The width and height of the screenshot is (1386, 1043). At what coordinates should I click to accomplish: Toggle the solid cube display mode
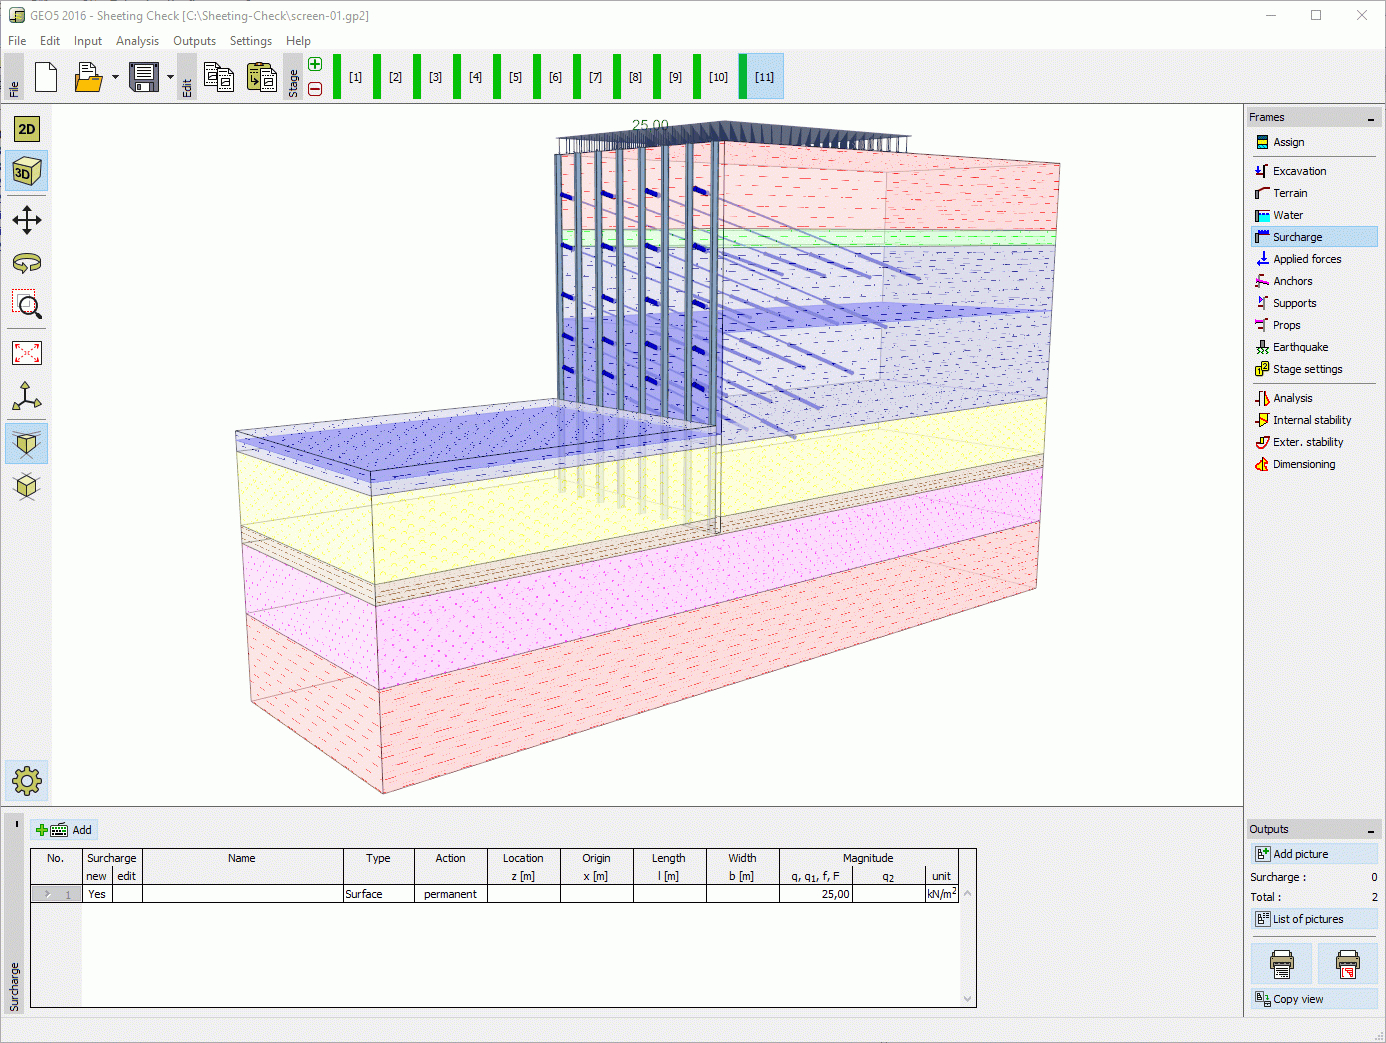(x=26, y=487)
